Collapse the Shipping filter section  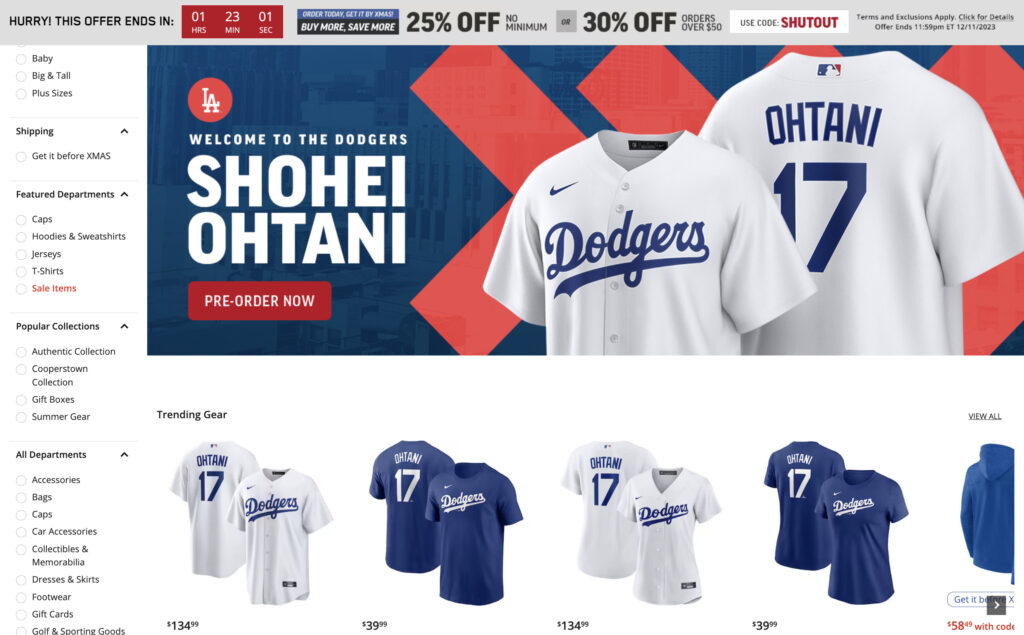(x=124, y=131)
